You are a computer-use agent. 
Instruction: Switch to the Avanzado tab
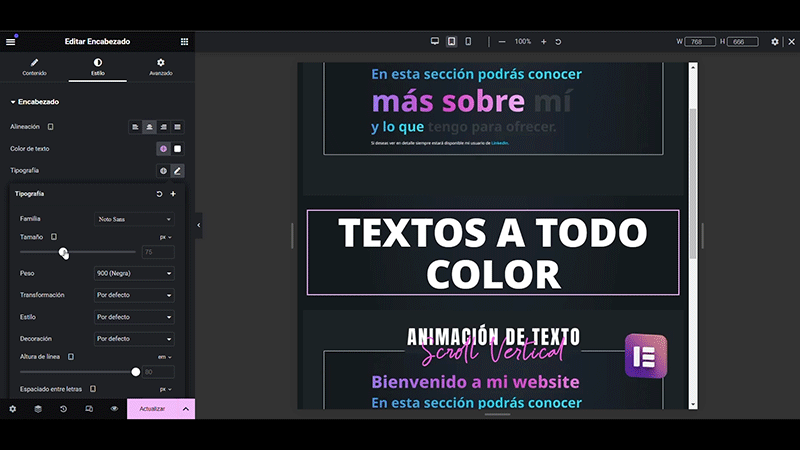coord(161,67)
